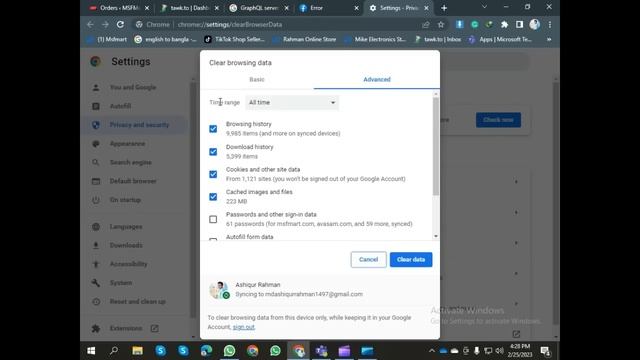The image size is (640, 360).
Task: Click the Clear data button
Action: [411, 260]
